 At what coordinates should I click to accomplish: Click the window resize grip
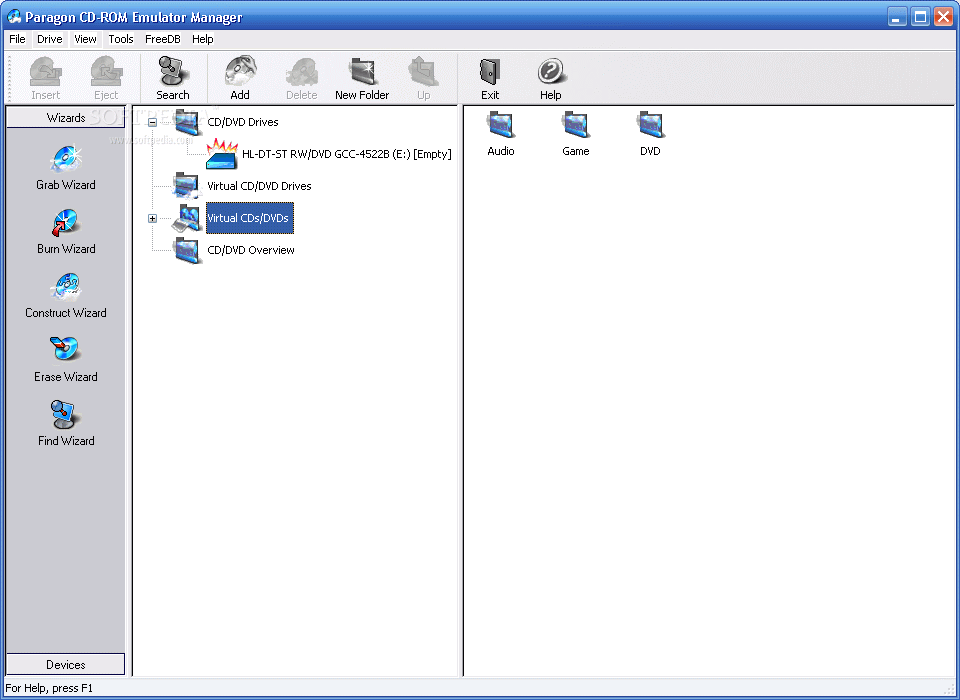(950, 690)
